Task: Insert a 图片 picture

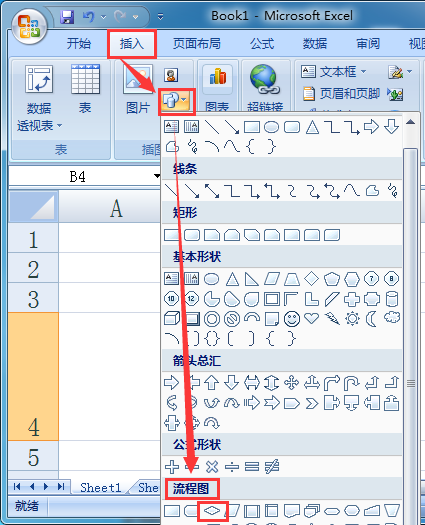Action: coord(138,89)
